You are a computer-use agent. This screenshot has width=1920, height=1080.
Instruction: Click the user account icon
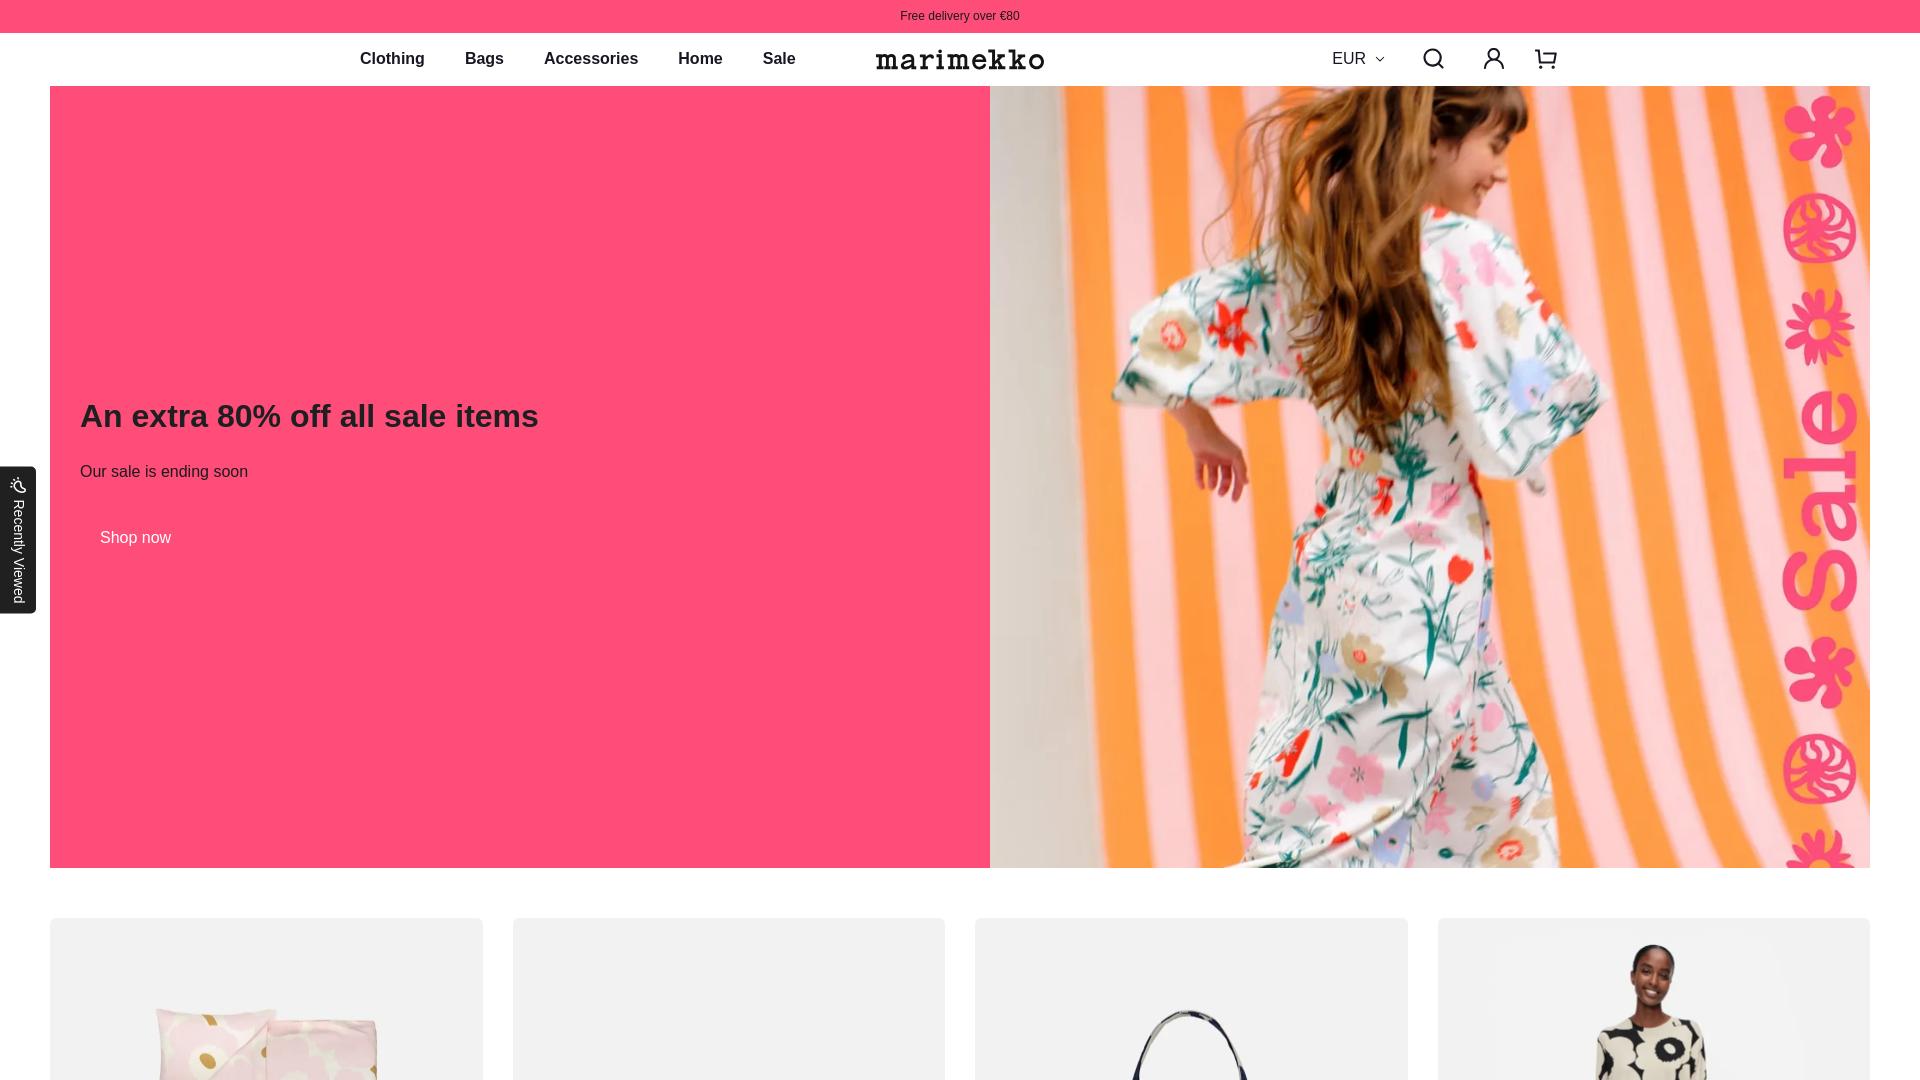(x=1493, y=59)
